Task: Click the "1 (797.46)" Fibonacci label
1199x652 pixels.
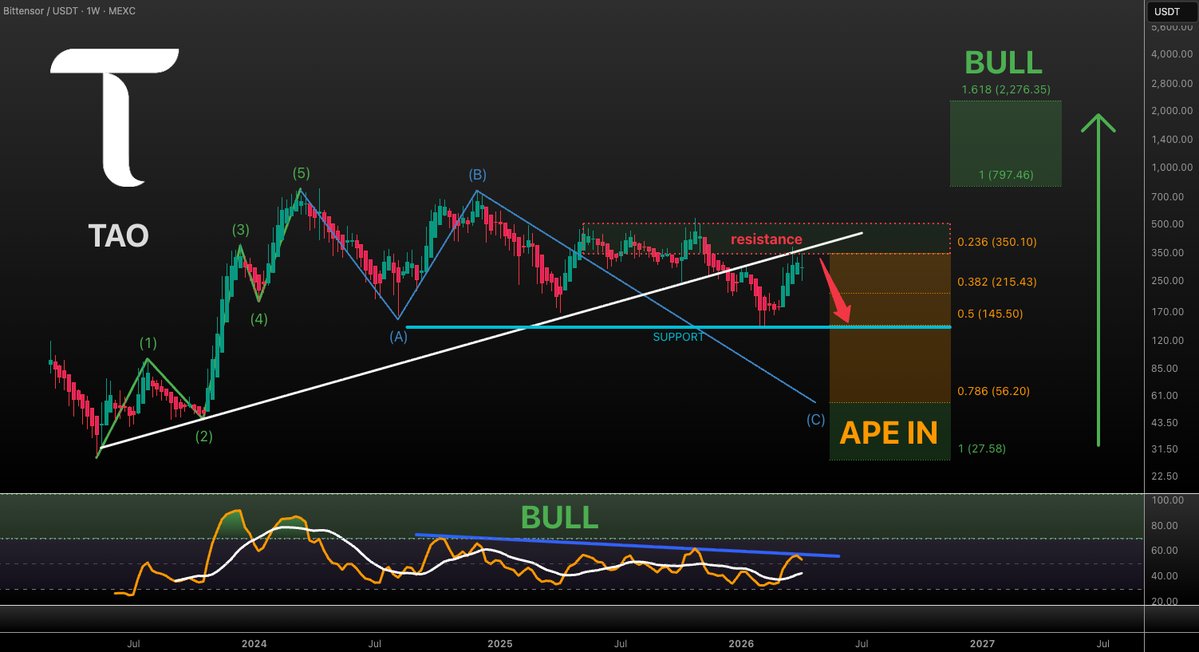Action: [1006, 175]
